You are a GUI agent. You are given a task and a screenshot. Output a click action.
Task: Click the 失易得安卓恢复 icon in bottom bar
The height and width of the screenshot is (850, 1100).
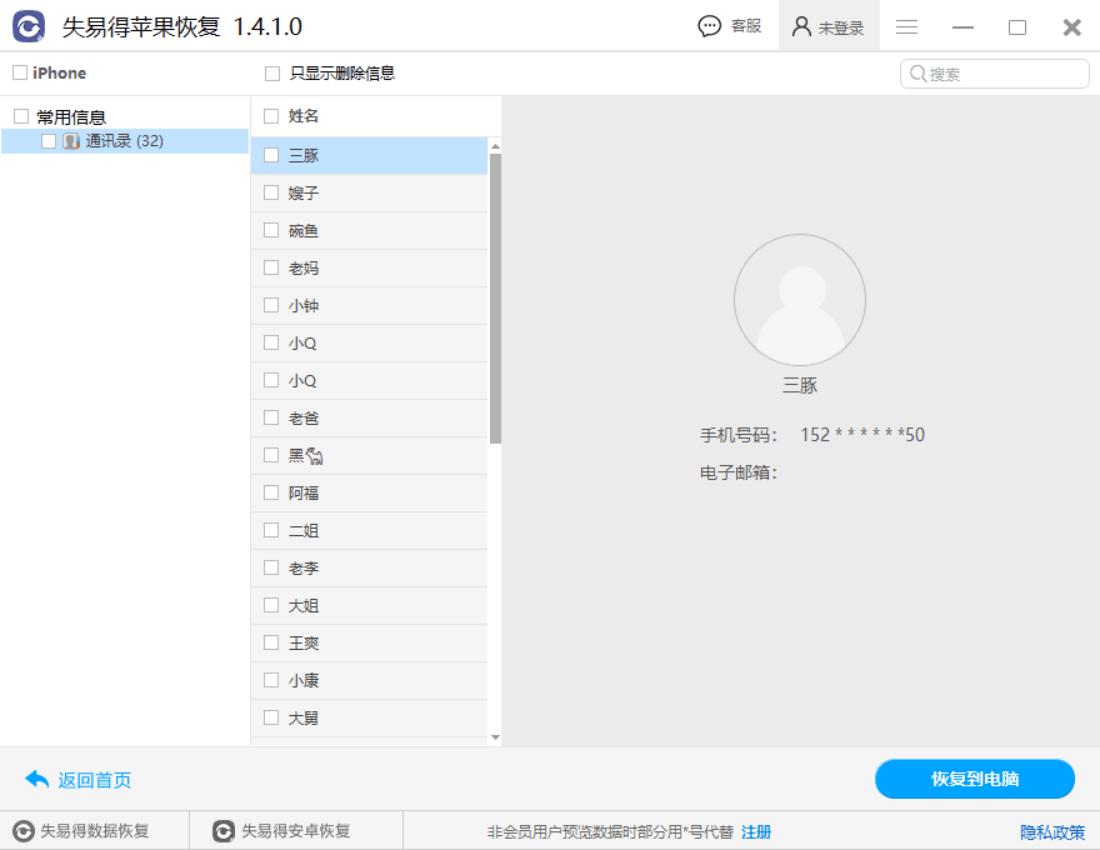222,831
